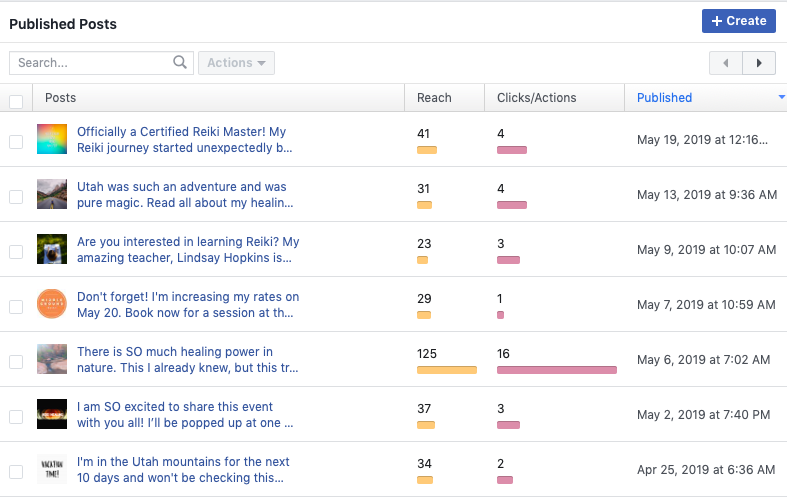This screenshot has height=497, width=787.
Task: Click the Published column sort arrow
Action: click(780, 98)
